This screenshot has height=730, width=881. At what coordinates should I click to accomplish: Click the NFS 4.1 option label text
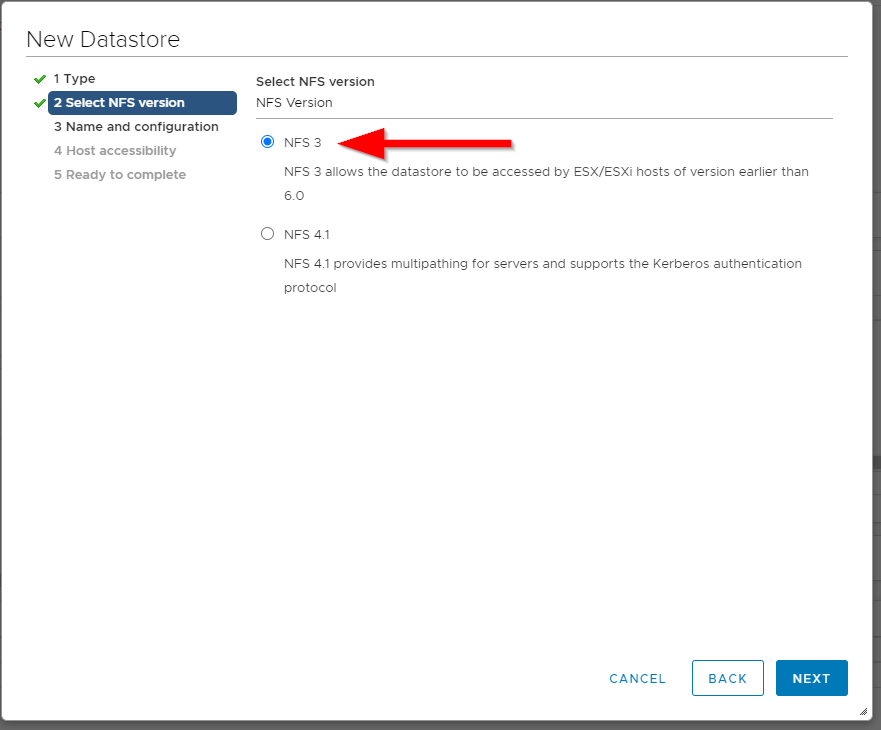tap(306, 235)
